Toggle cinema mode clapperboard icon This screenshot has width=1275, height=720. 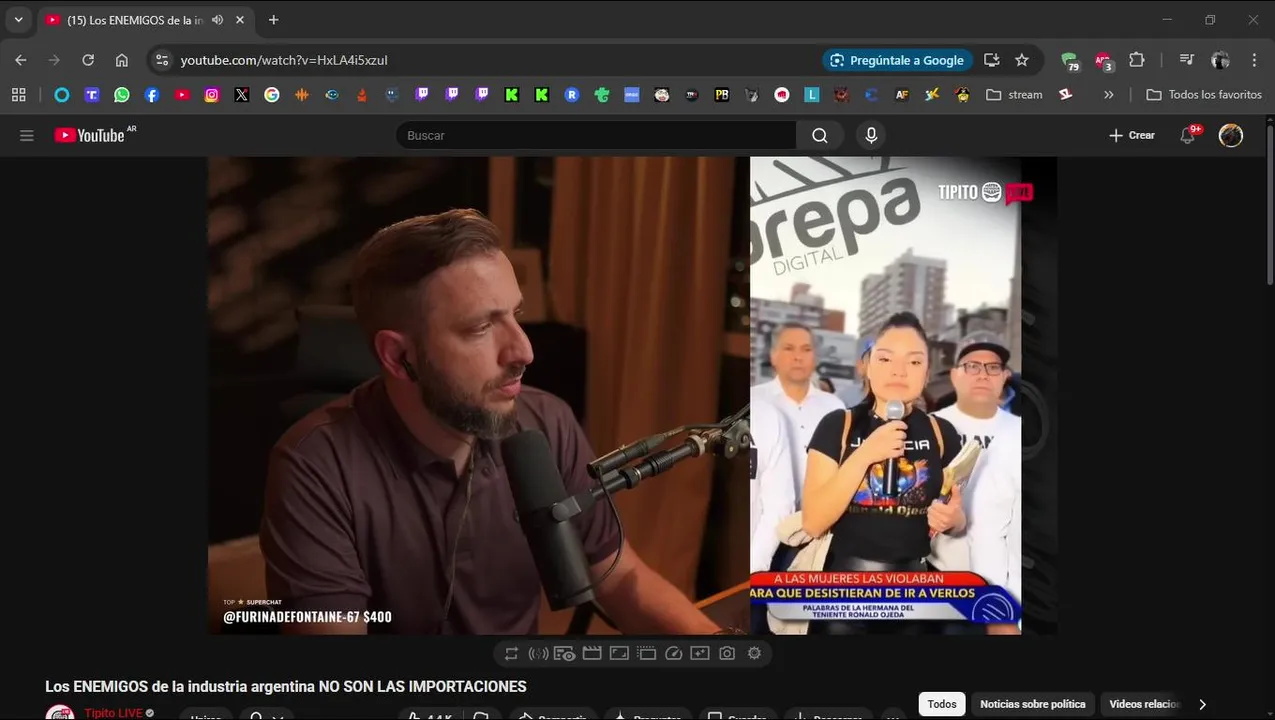click(x=592, y=653)
